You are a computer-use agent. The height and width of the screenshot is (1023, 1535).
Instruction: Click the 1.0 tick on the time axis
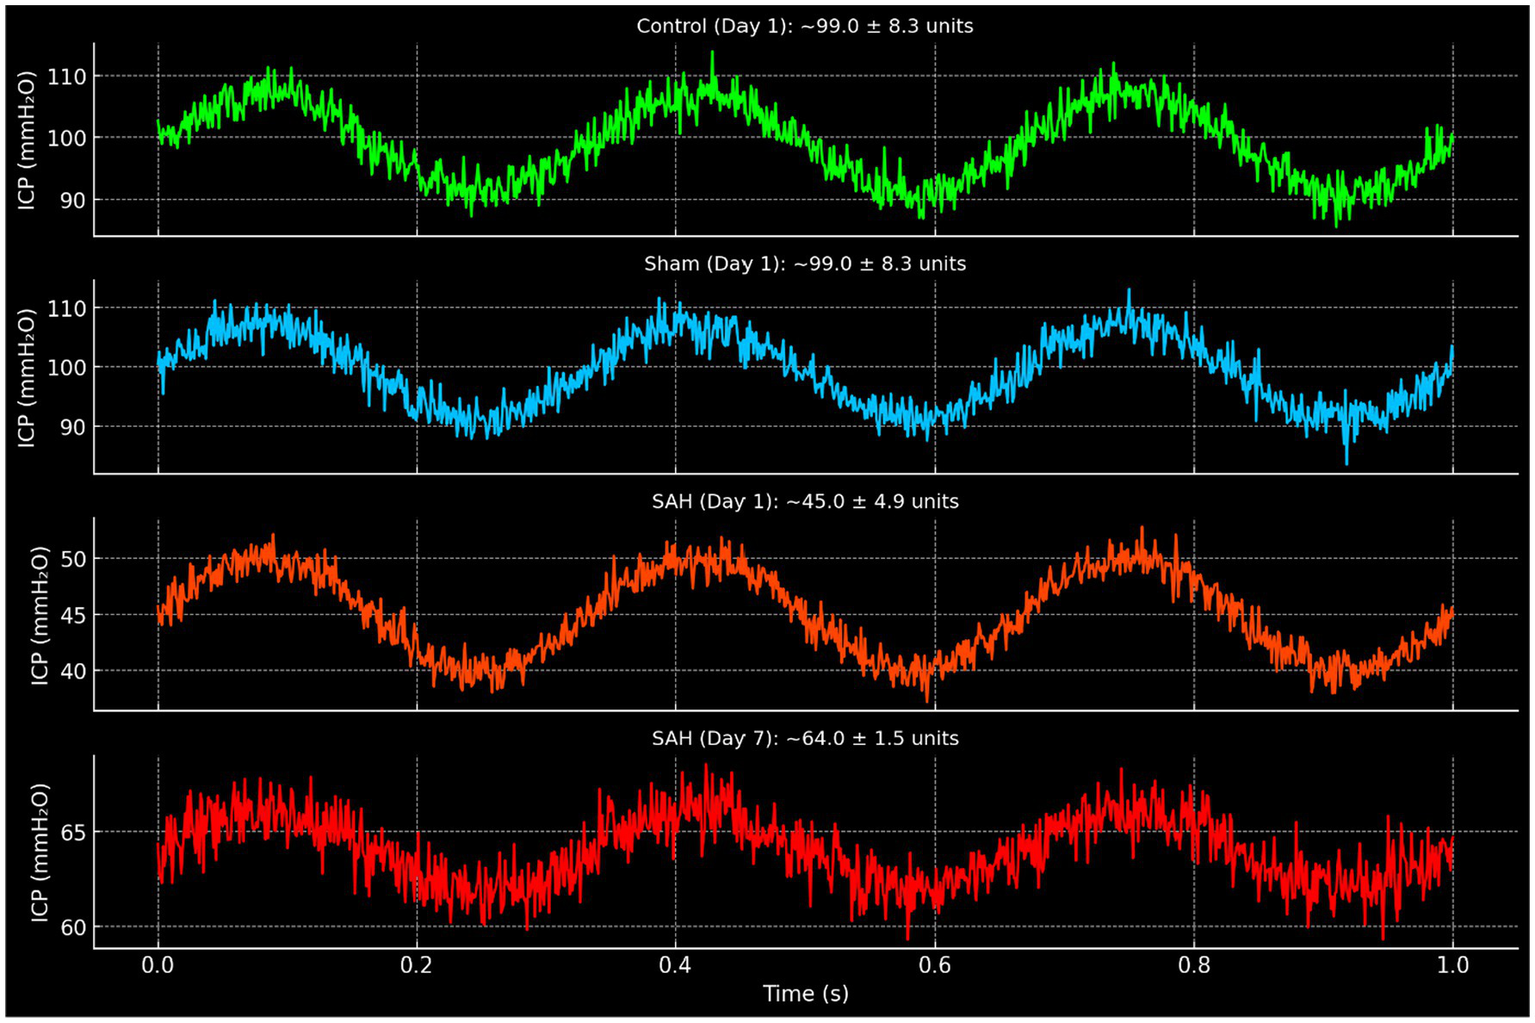[x=1452, y=965]
